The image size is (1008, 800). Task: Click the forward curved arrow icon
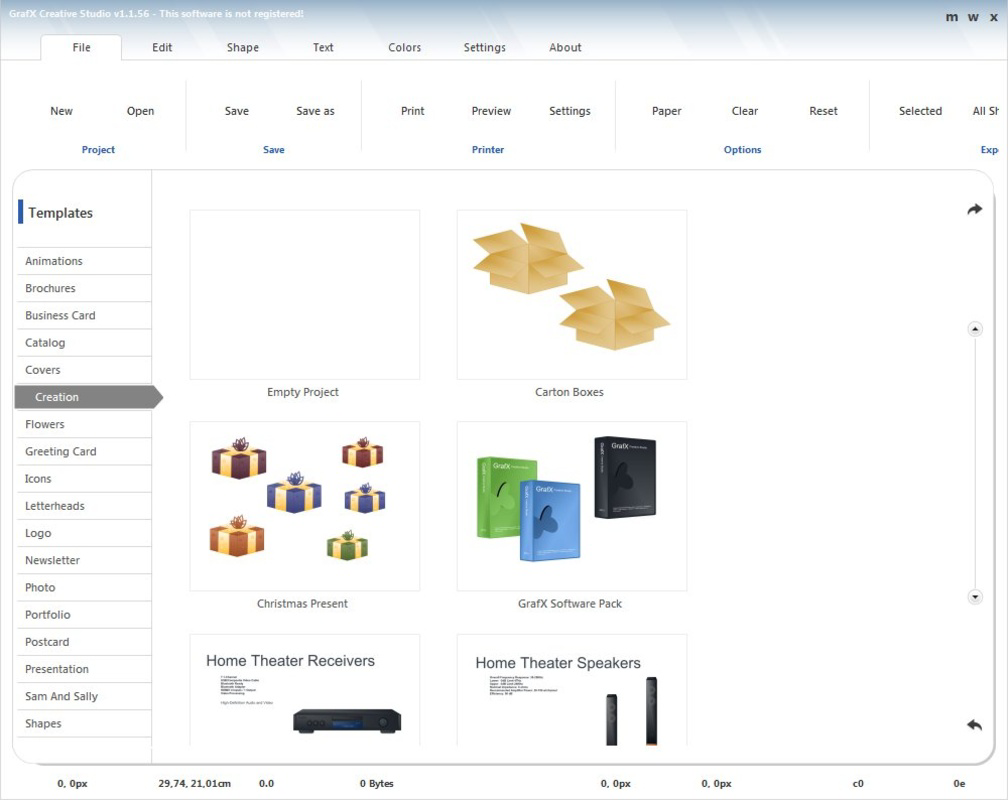point(975,209)
